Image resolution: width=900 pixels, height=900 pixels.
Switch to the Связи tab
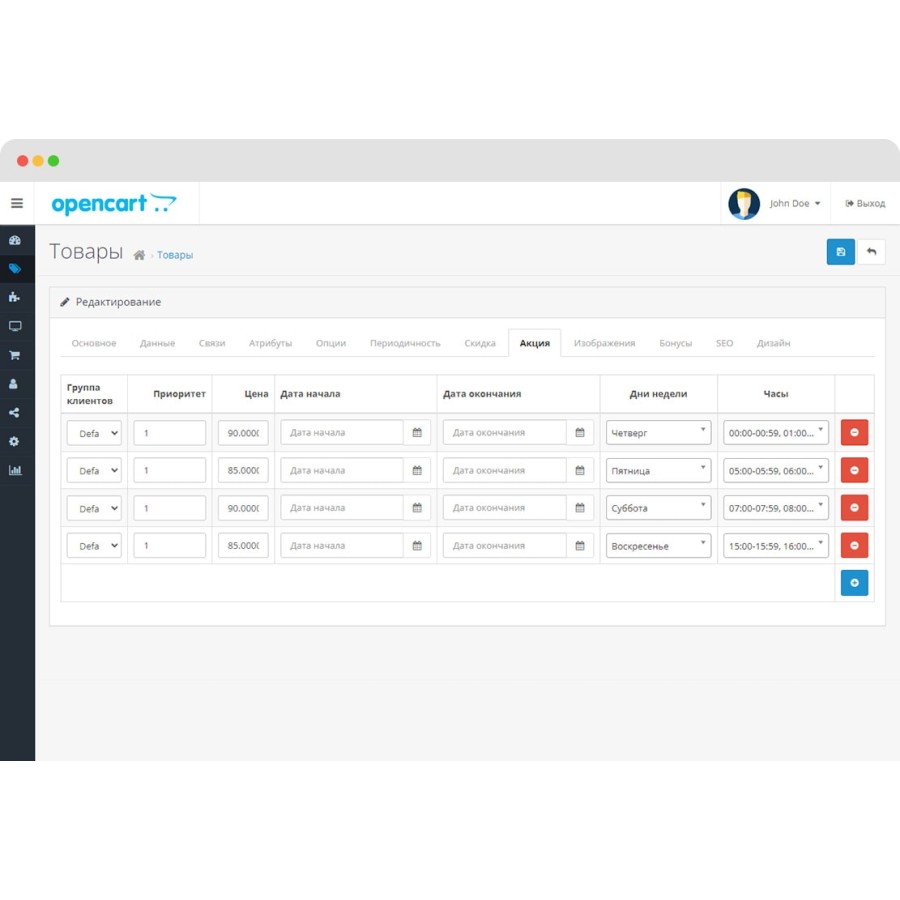coord(212,343)
